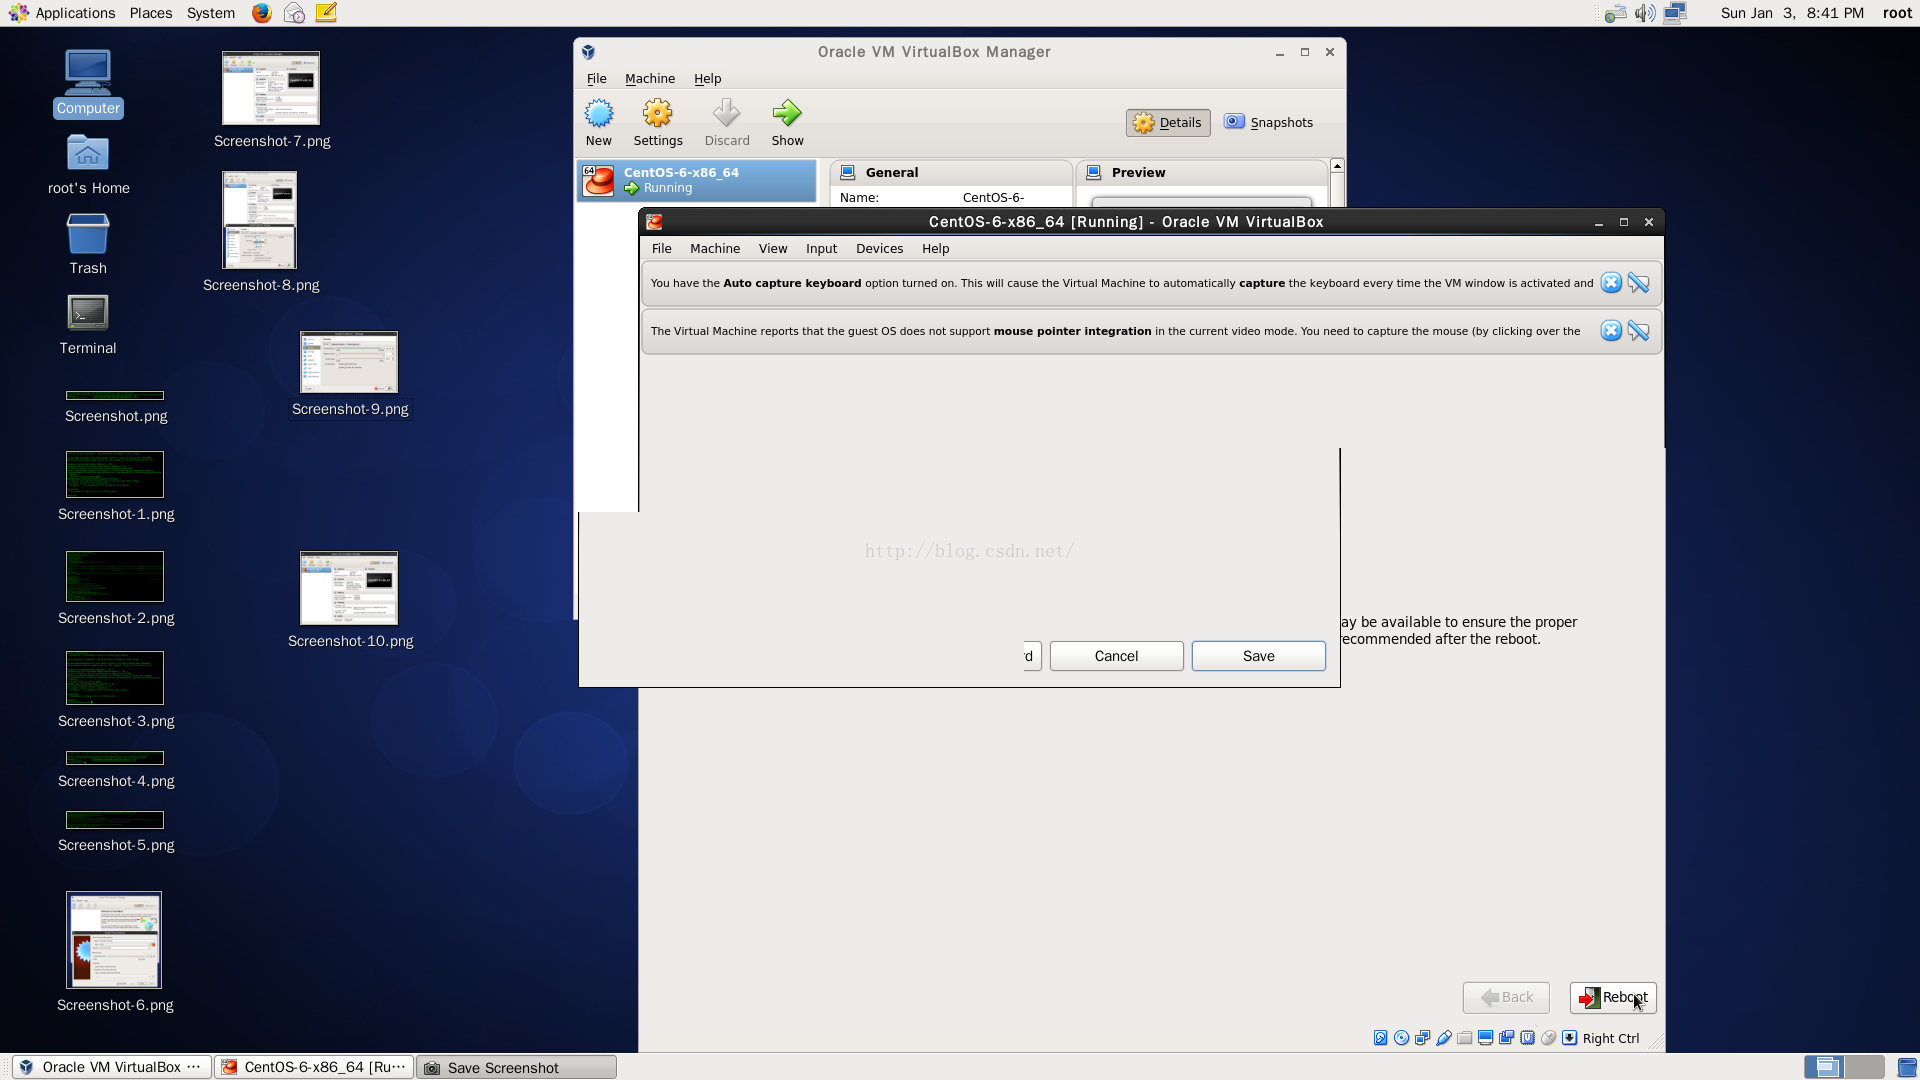
Task: Click hard disk activity status icon
Action: pyautogui.click(x=1381, y=1038)
